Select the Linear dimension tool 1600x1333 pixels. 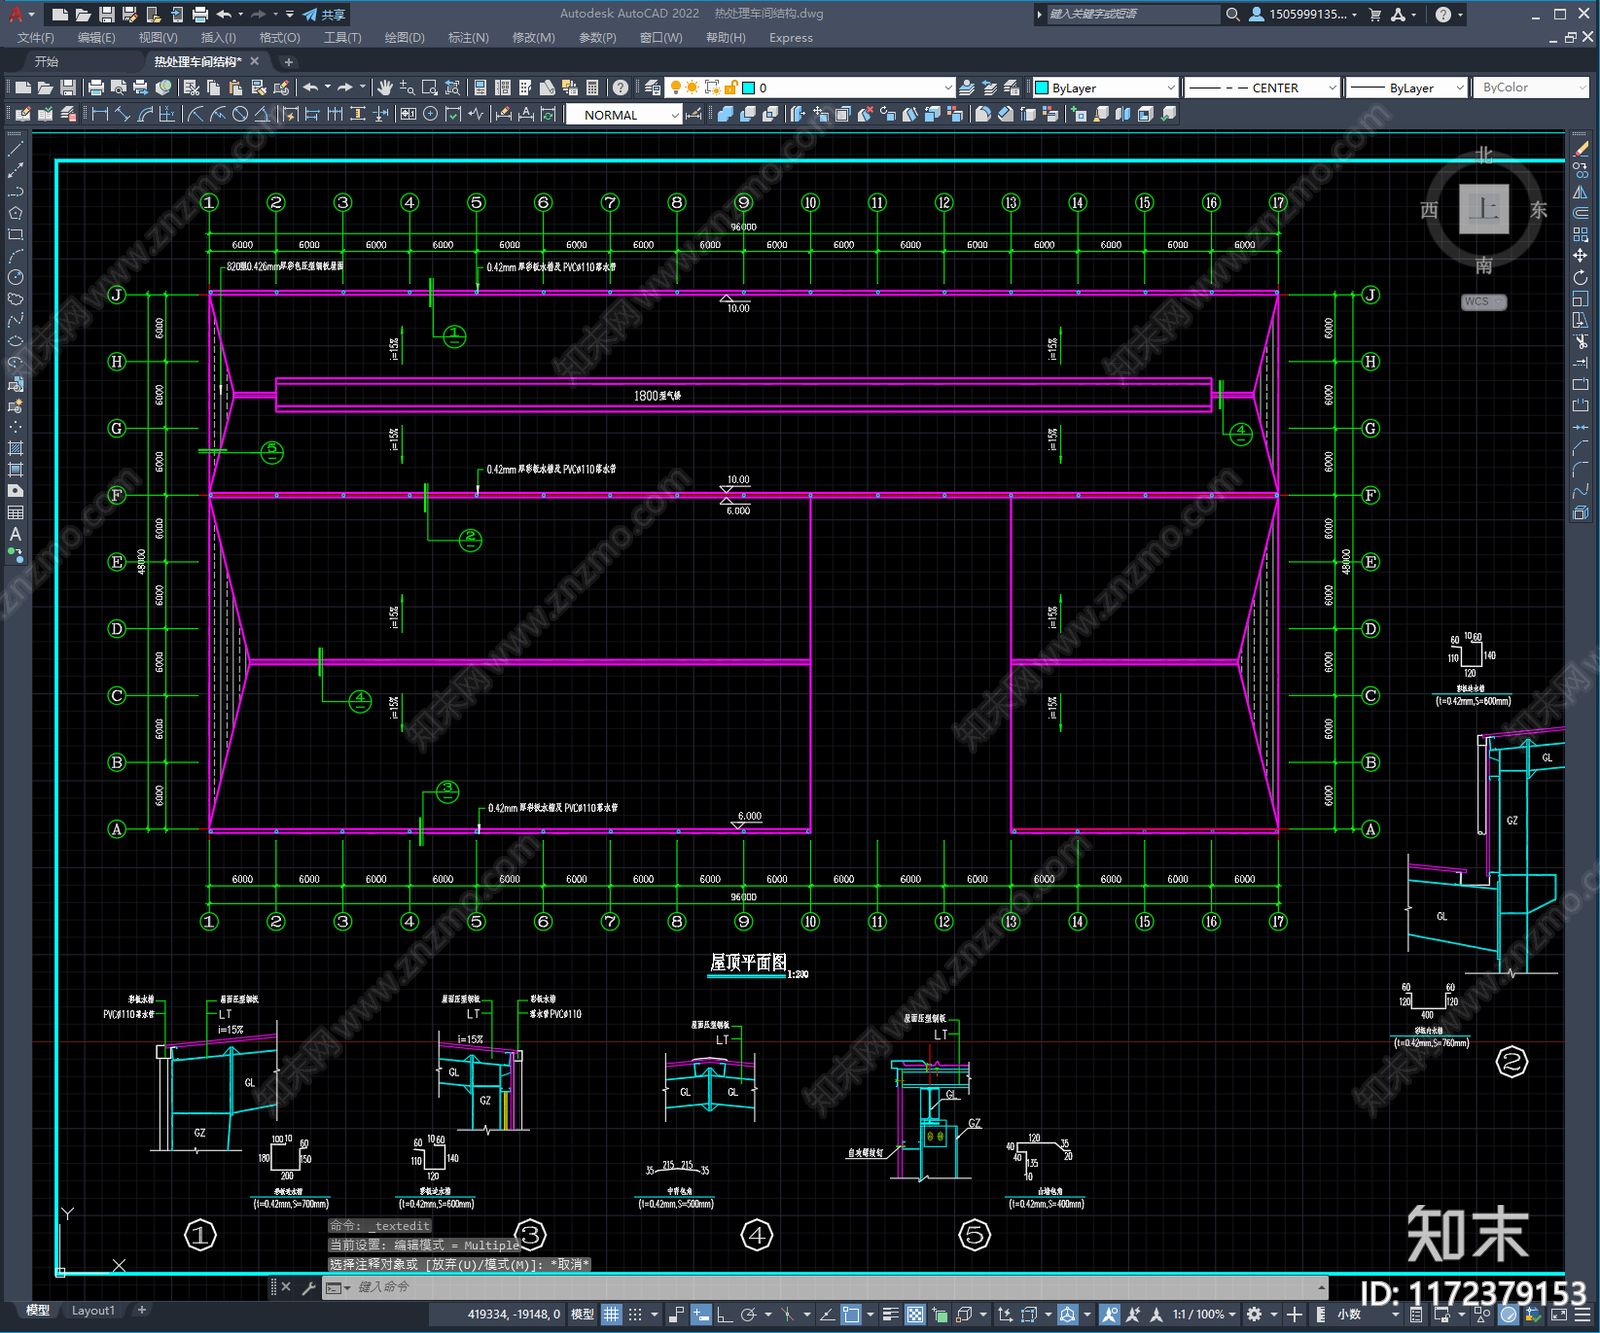pyautogui.click(x=100, y=114)
